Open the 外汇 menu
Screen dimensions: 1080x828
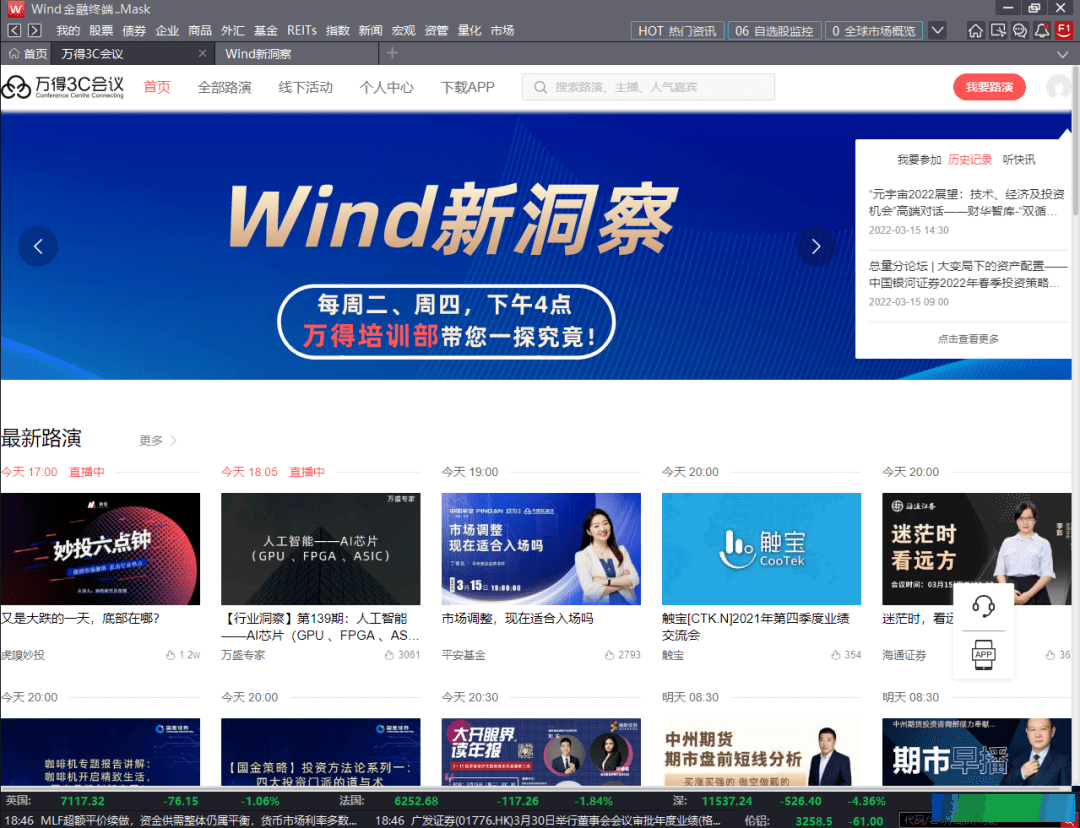tap(233, 30)
